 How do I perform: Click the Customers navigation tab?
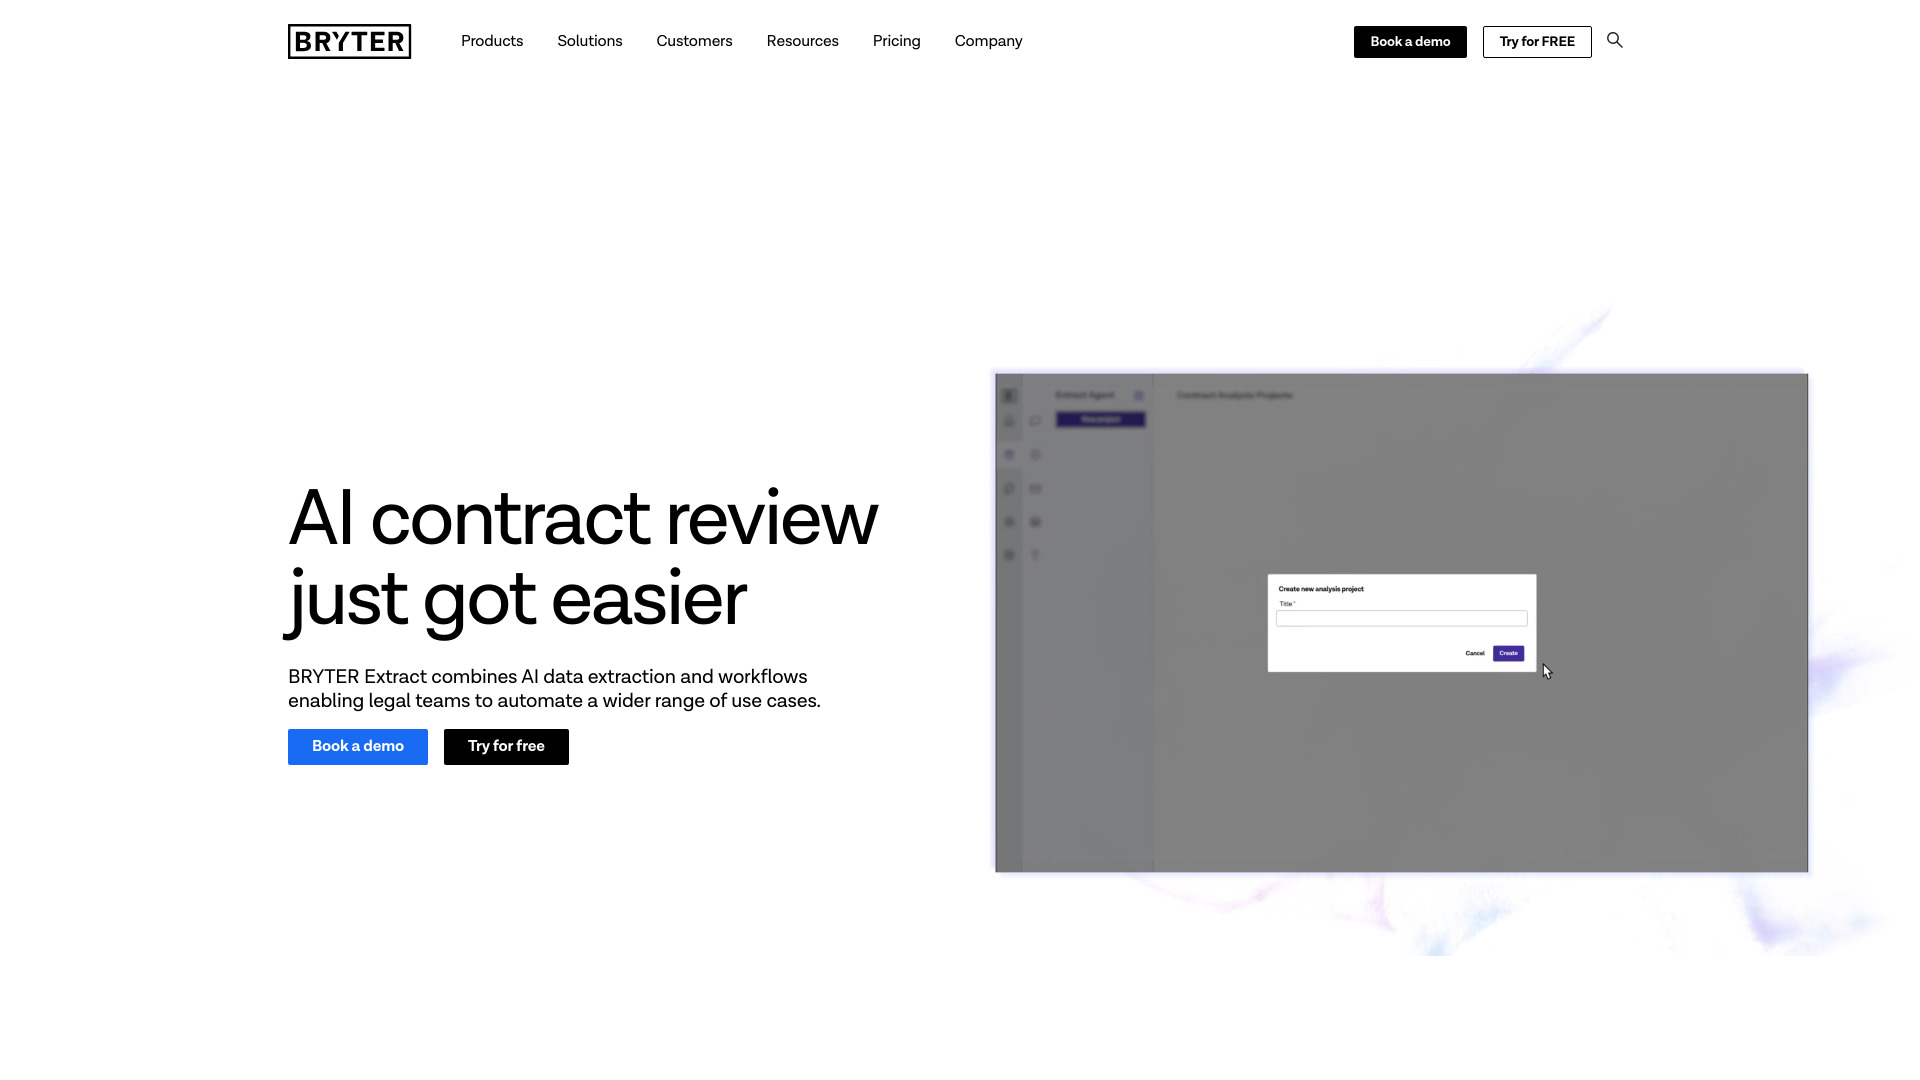click(695, 40)
